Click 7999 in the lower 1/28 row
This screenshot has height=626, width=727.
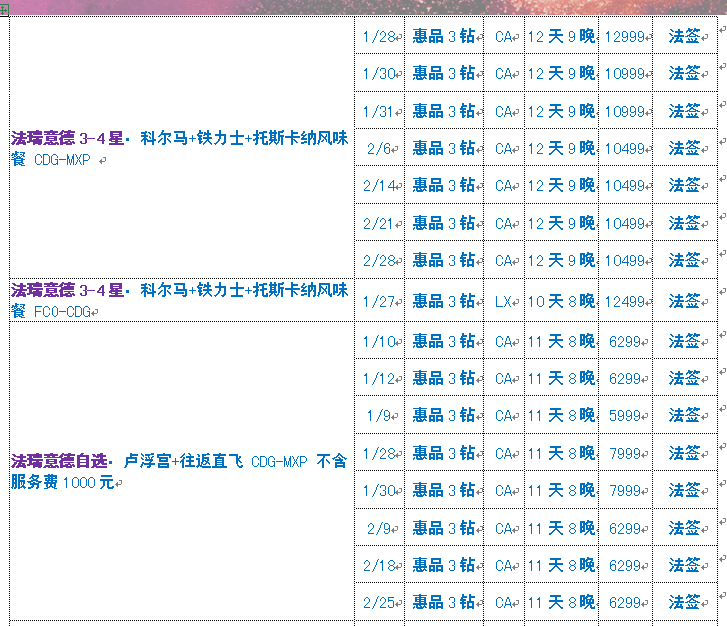(x=626, y=453)
